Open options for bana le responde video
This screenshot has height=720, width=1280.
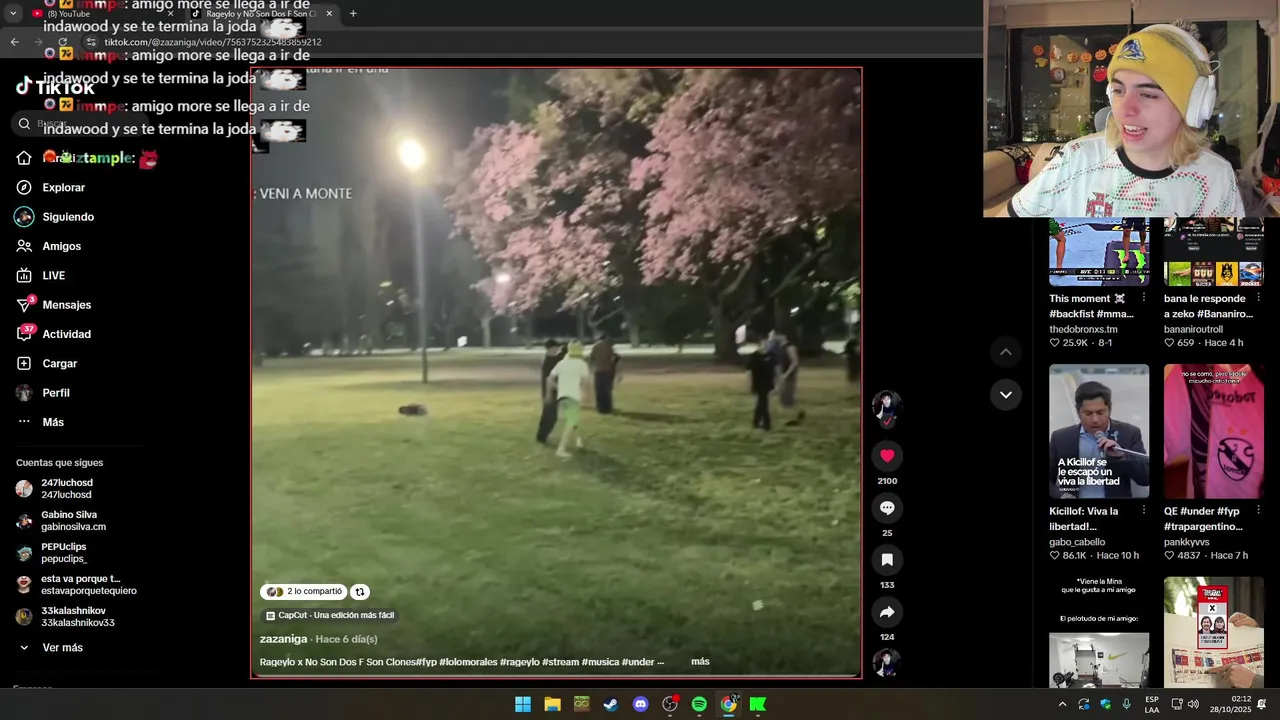coord(1259,298)
